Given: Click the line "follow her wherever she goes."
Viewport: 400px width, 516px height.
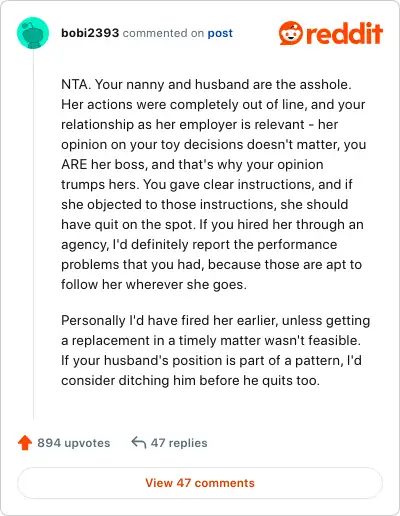Looking at the screenshot, I should pos(154,284).
